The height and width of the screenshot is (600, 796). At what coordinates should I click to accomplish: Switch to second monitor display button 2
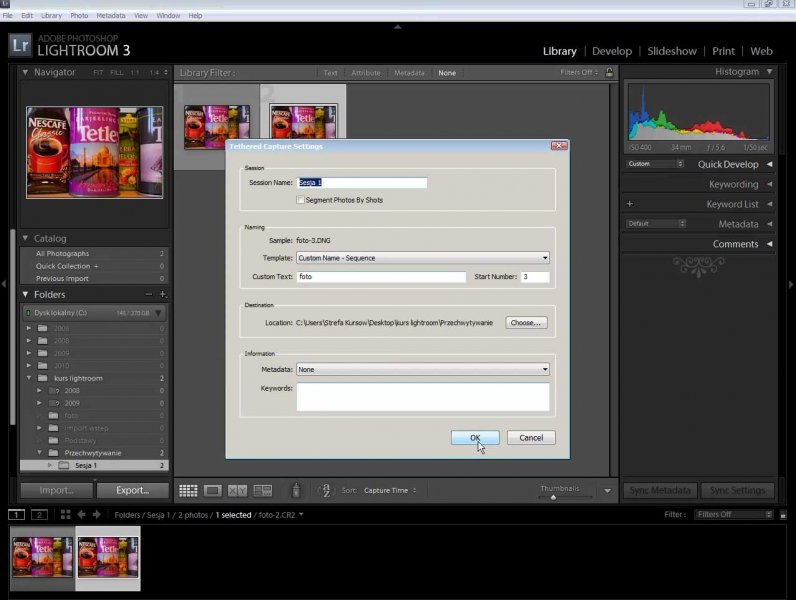click(38, 514)
